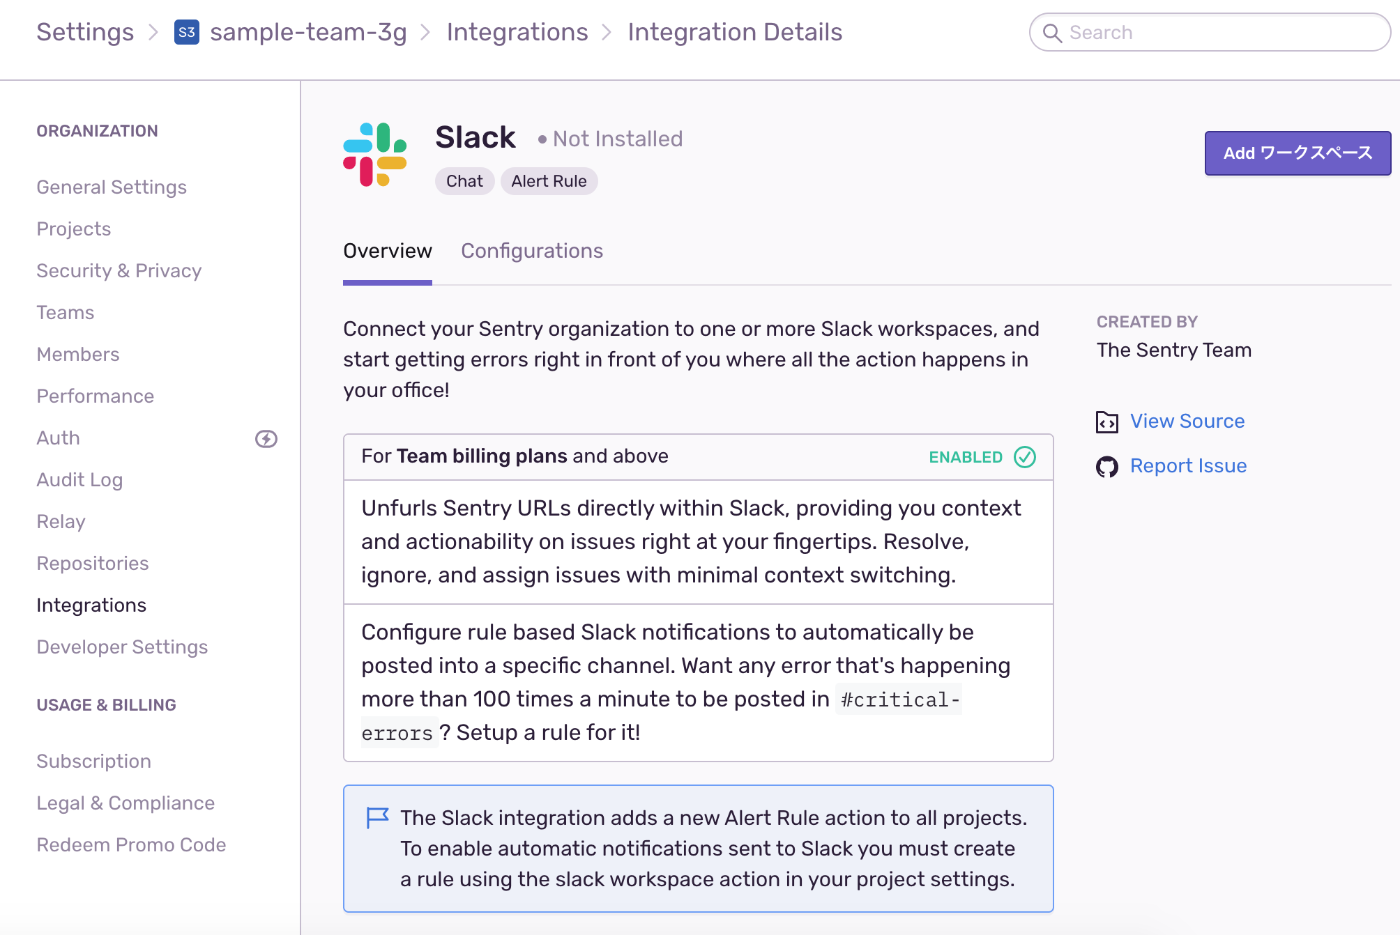Click the chevron after sample-team-3g breadcrumb
This screenshot has height=935, width=1400.
425,32
